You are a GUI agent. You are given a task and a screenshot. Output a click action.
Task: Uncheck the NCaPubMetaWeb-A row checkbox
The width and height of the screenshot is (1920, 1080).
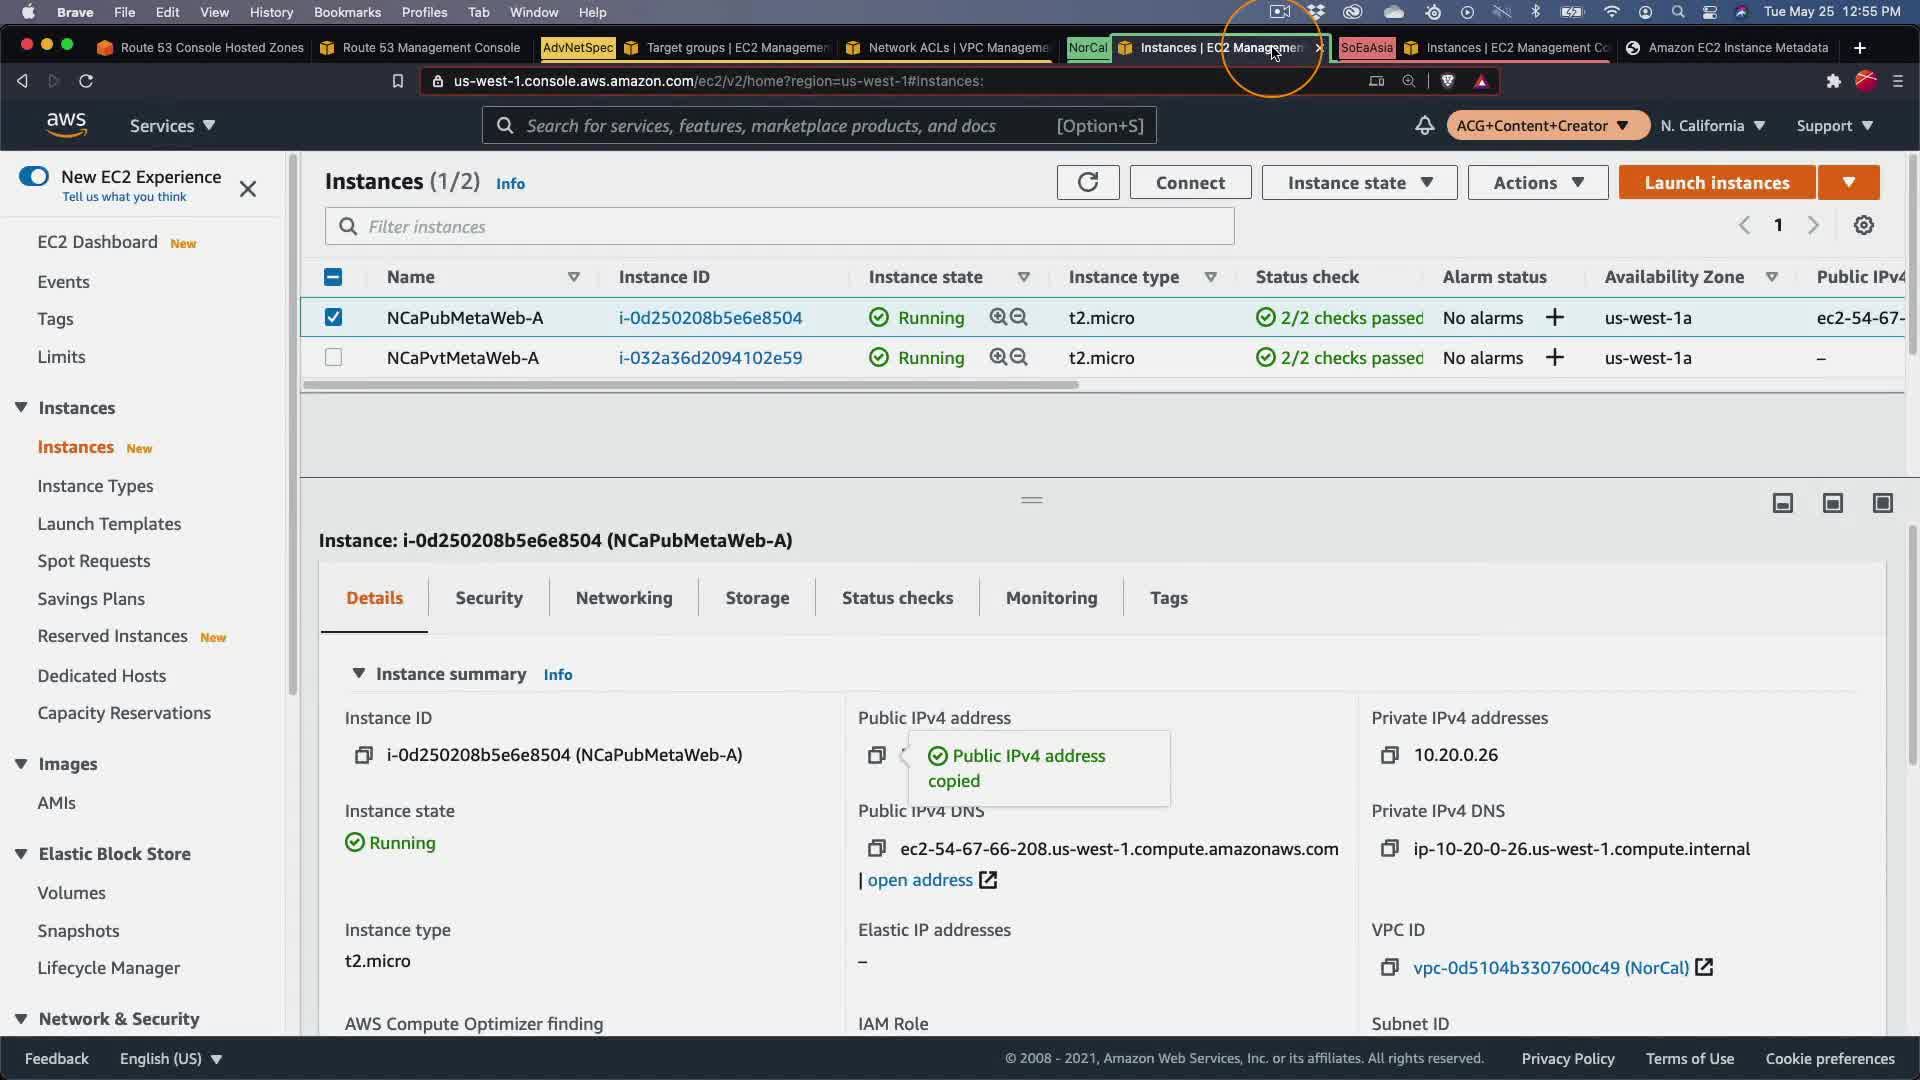click(333, 318)
